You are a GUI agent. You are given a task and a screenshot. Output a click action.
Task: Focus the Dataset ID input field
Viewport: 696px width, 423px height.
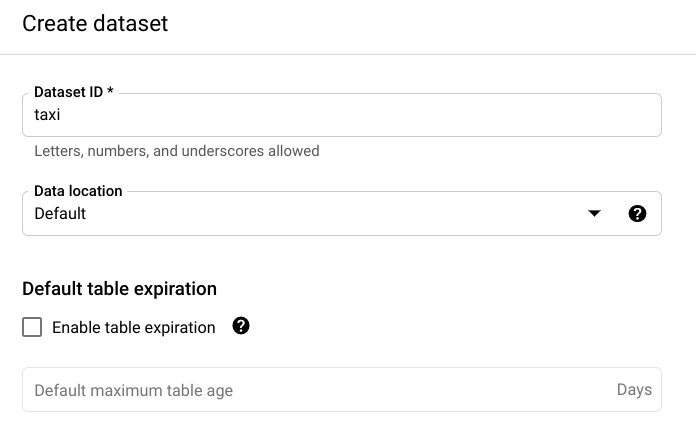click(x=340, y=115)
